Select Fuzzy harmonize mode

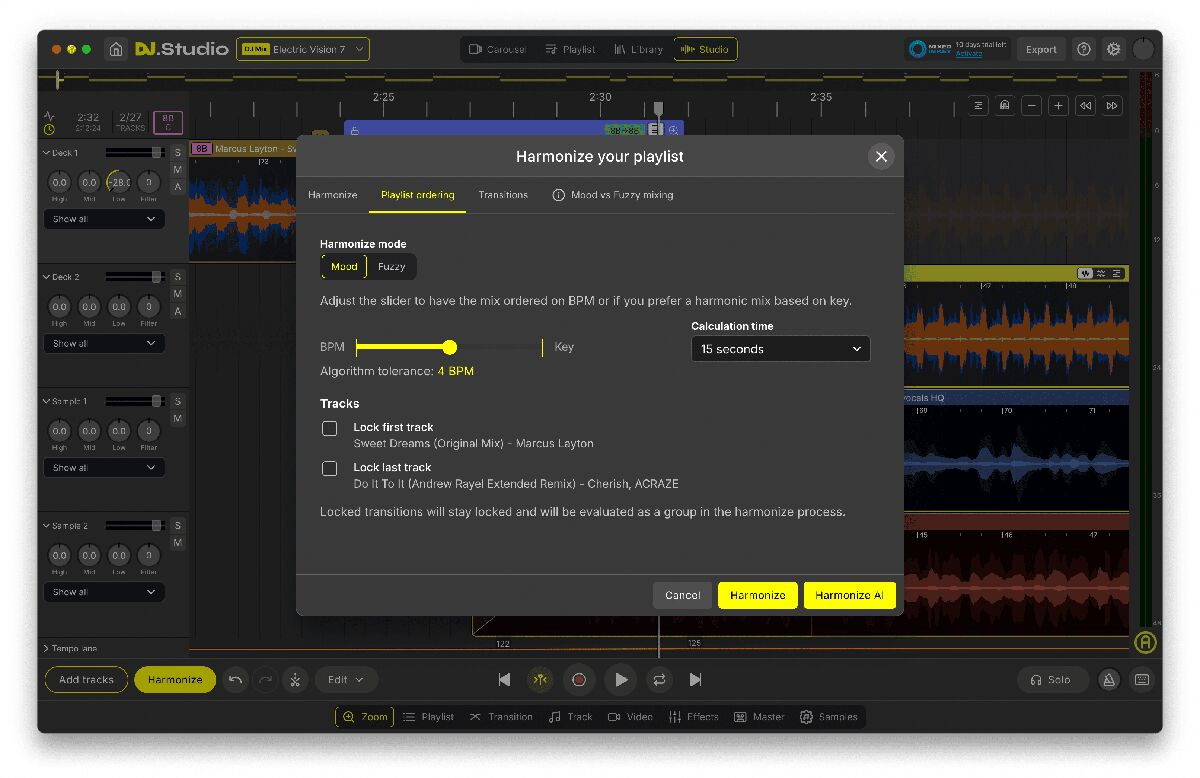point(391,267)
